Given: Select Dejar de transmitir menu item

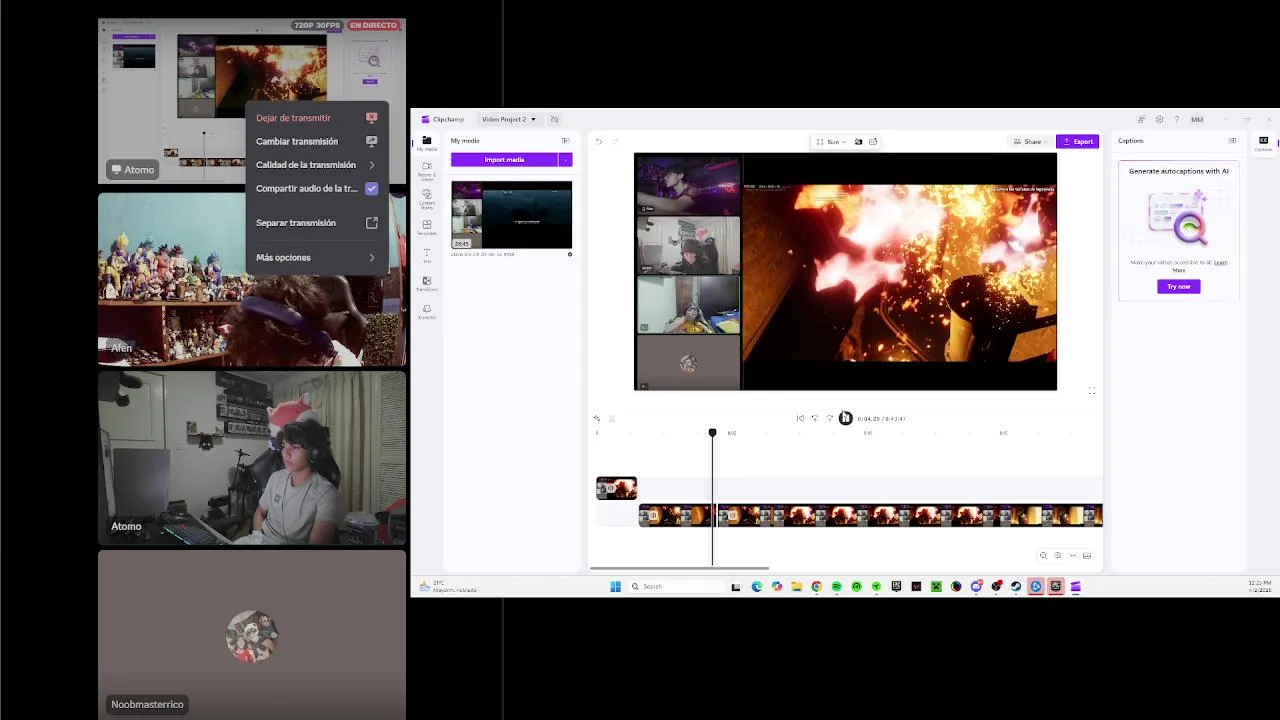Looking at the screenshot, I should [x=316, y=118].
